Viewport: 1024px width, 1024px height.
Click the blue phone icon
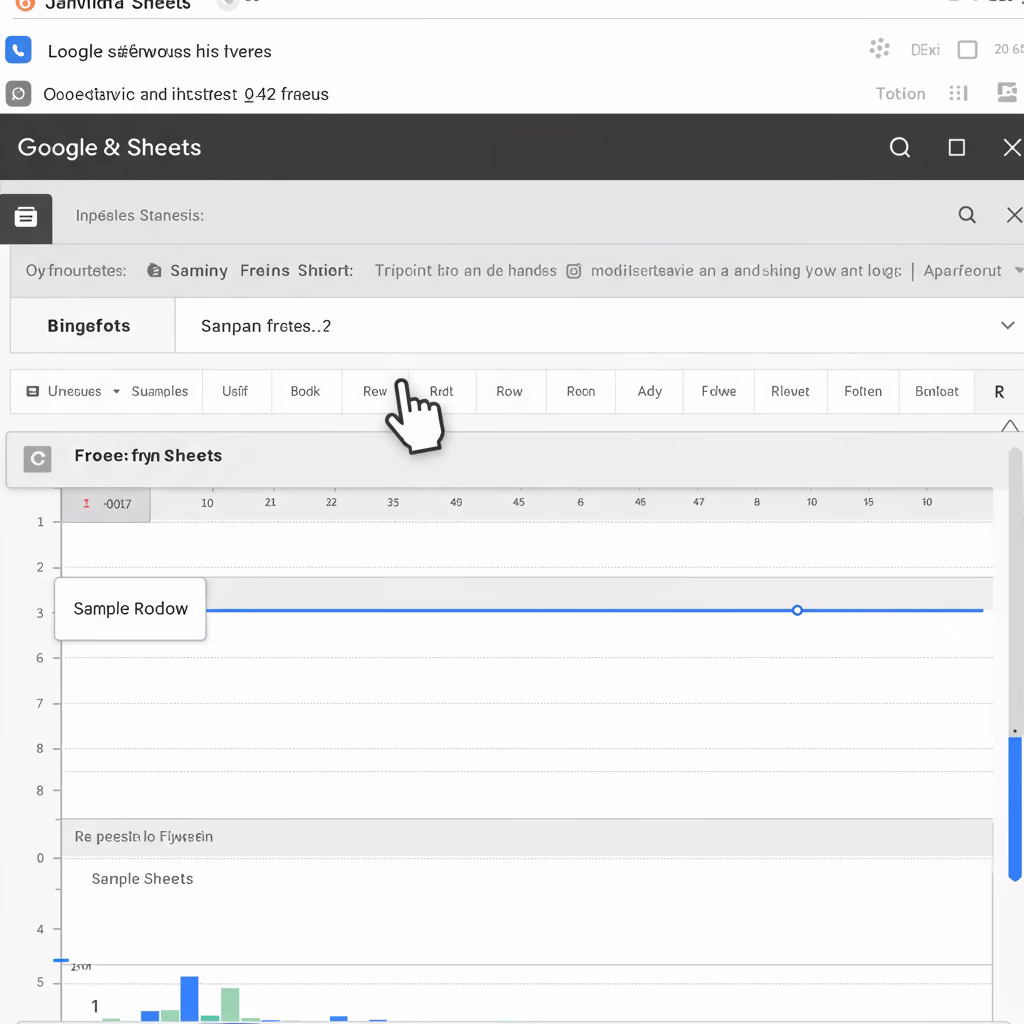tap(18, 50)
